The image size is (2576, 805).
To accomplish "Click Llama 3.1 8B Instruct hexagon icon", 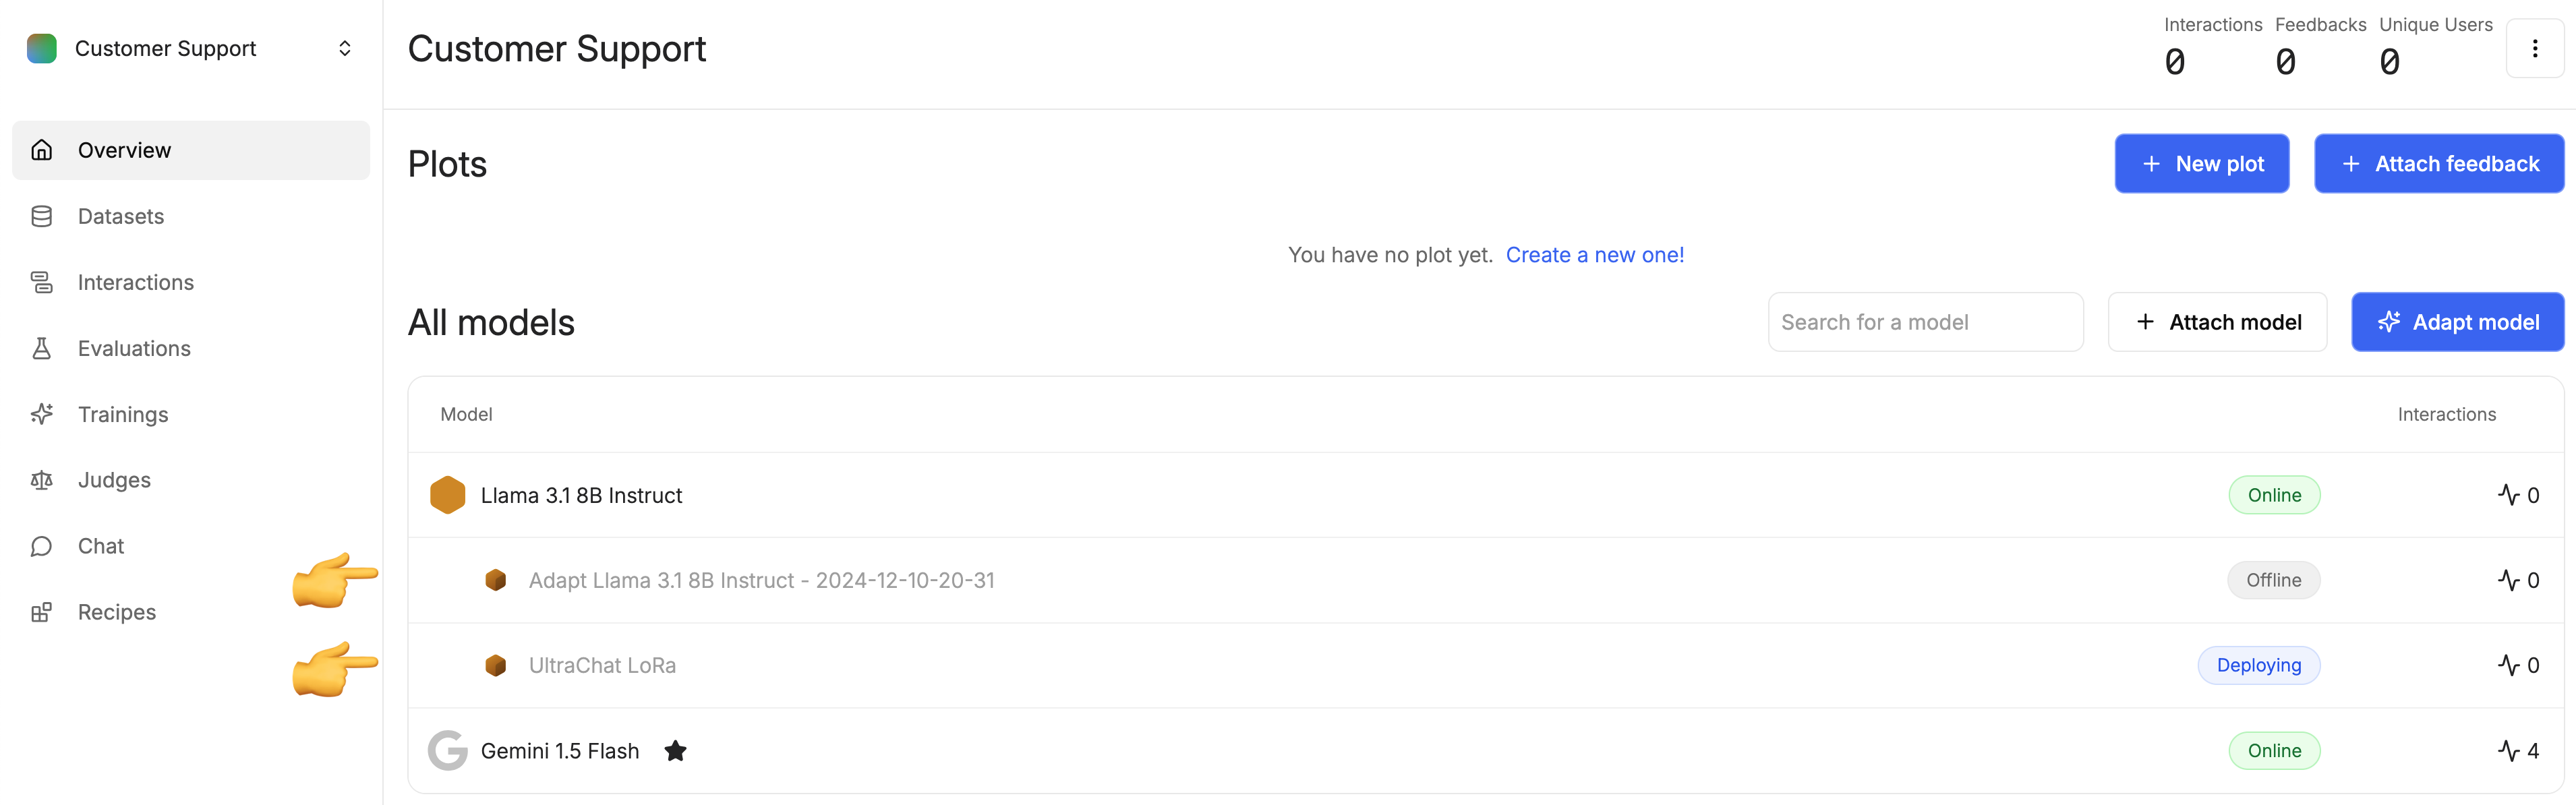I will point(447,495).
